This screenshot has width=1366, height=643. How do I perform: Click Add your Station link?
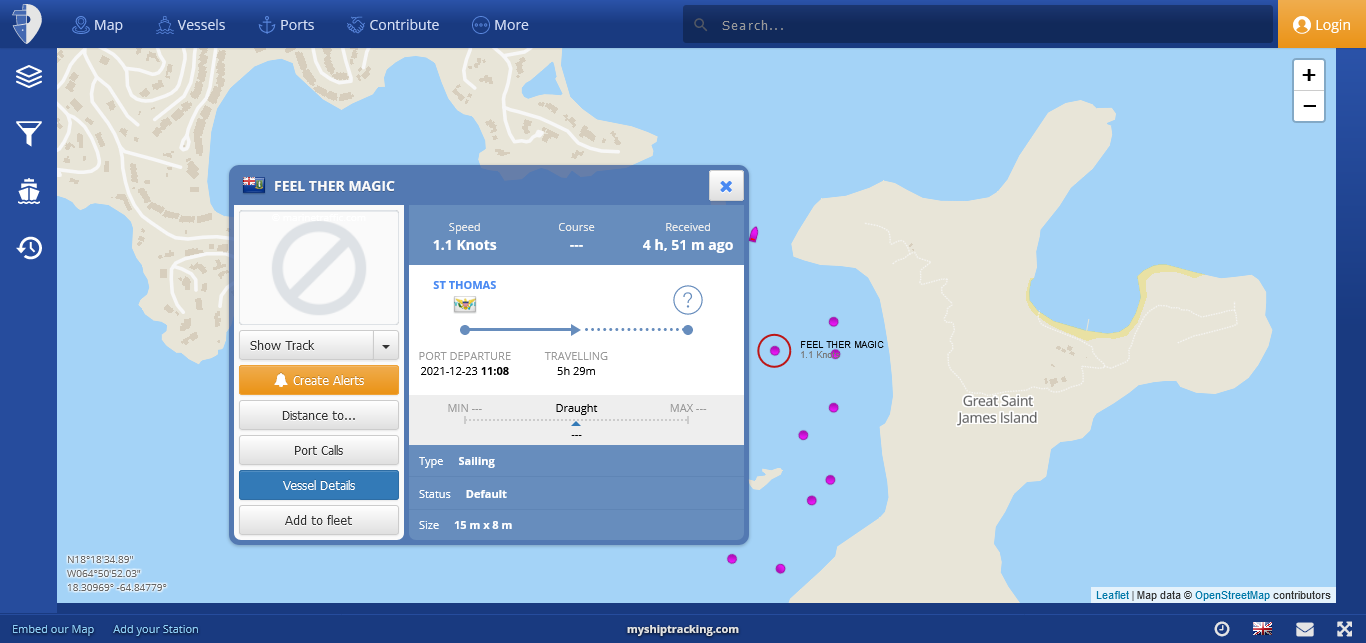coord(156,629)
